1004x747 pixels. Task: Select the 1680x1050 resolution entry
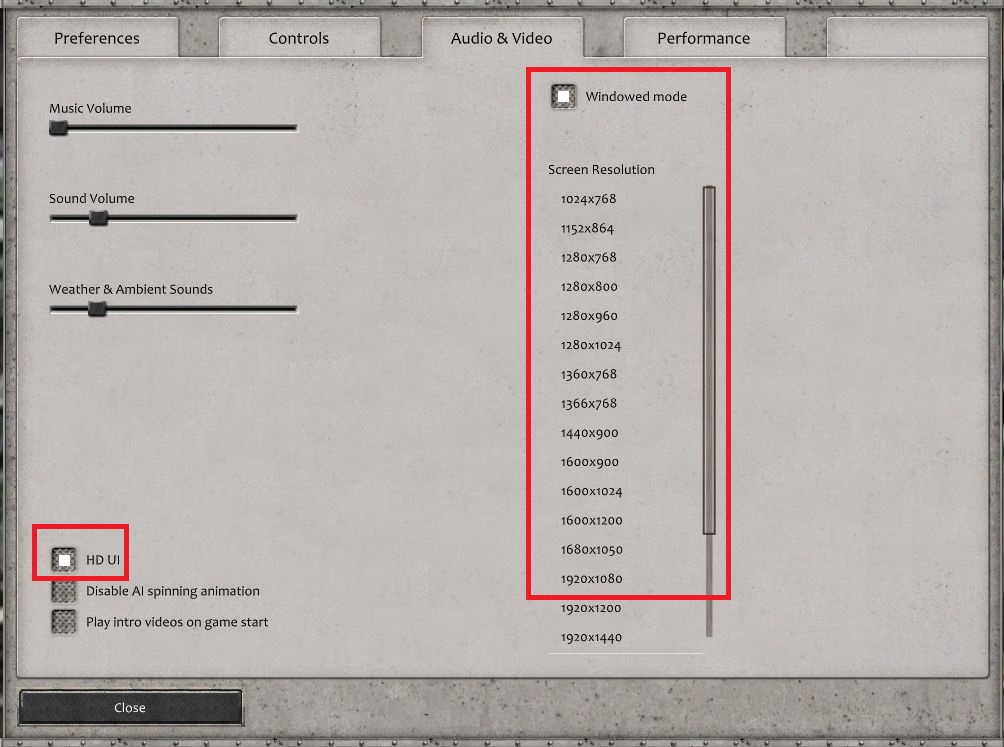[591, 550]
